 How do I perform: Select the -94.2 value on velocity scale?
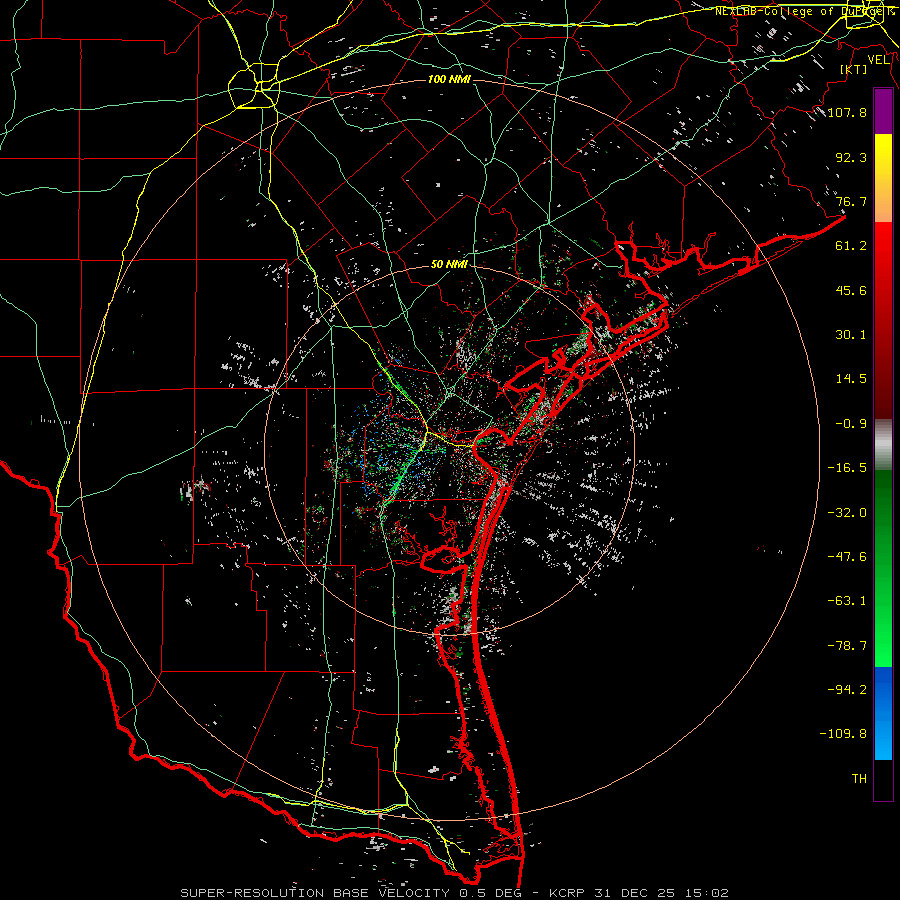(847, 690)
